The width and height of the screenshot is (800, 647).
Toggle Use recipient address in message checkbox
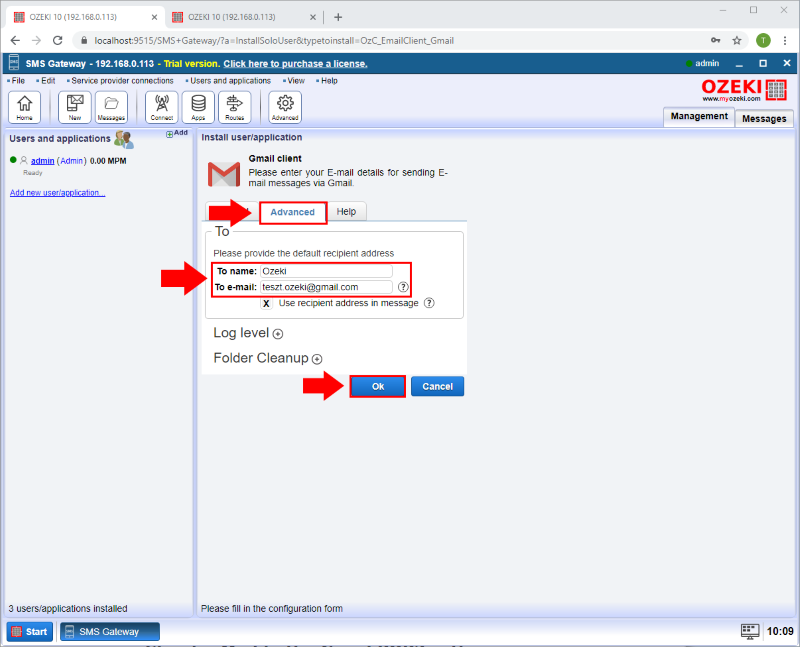tap(266, 303)
